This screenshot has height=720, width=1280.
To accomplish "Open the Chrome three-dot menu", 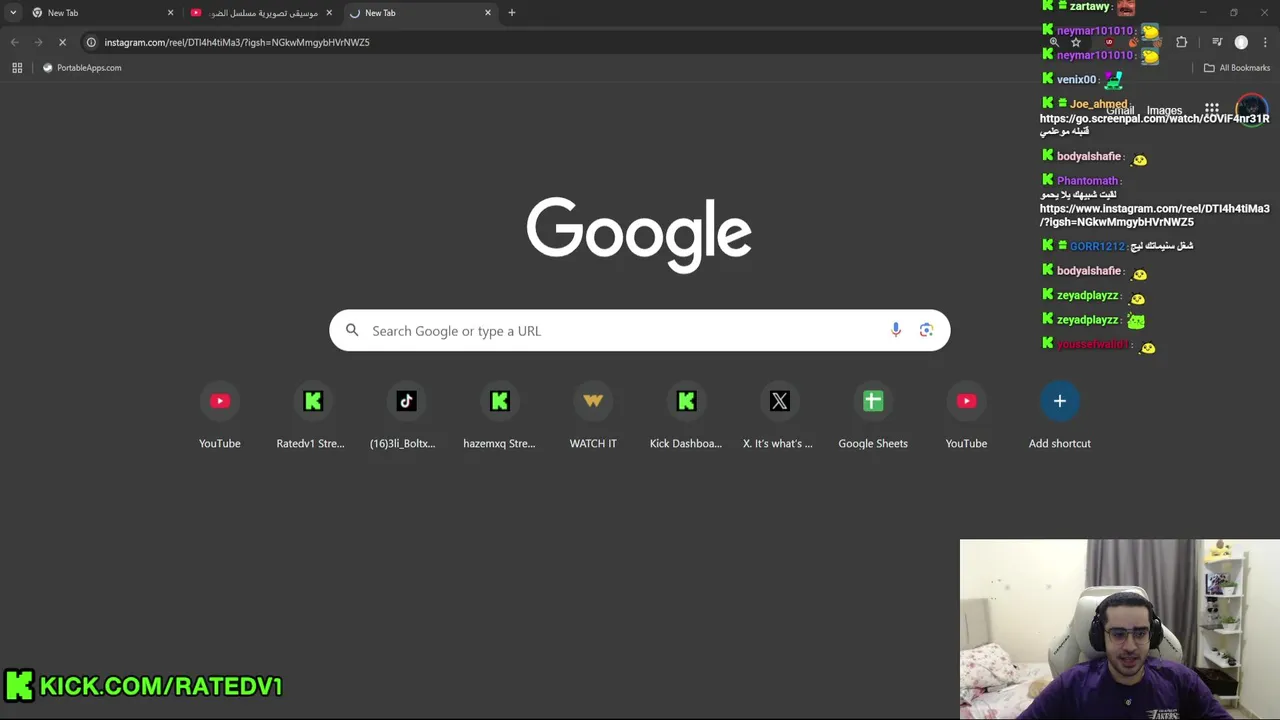I will [1265, 42].
